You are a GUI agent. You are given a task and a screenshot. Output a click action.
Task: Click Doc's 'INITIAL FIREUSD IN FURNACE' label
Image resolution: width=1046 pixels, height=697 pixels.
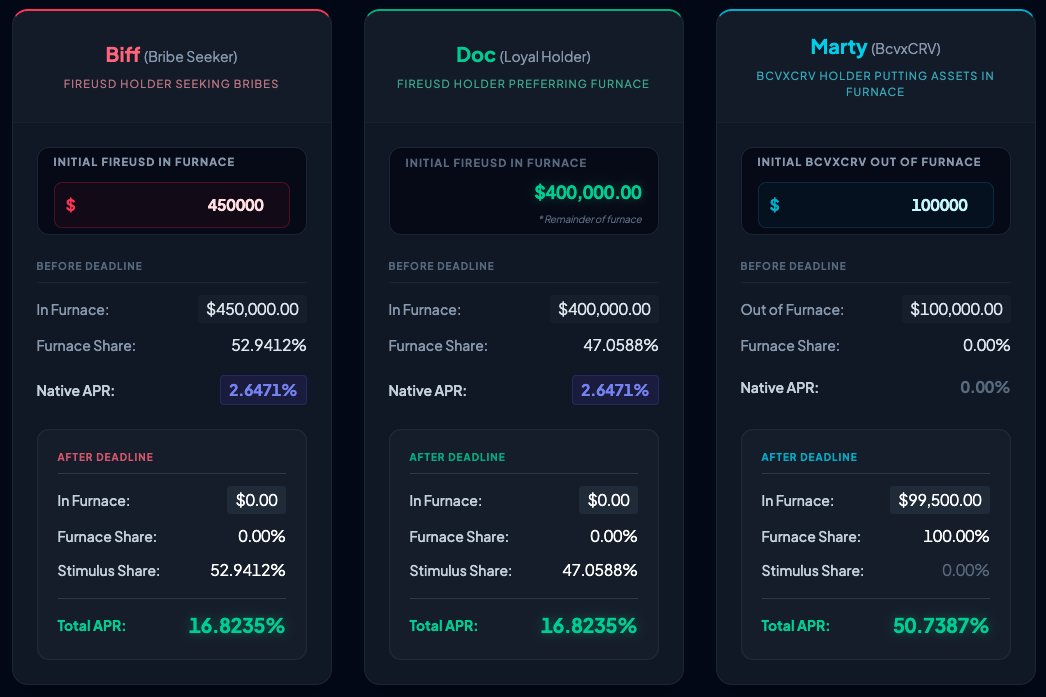click(496, 163)
